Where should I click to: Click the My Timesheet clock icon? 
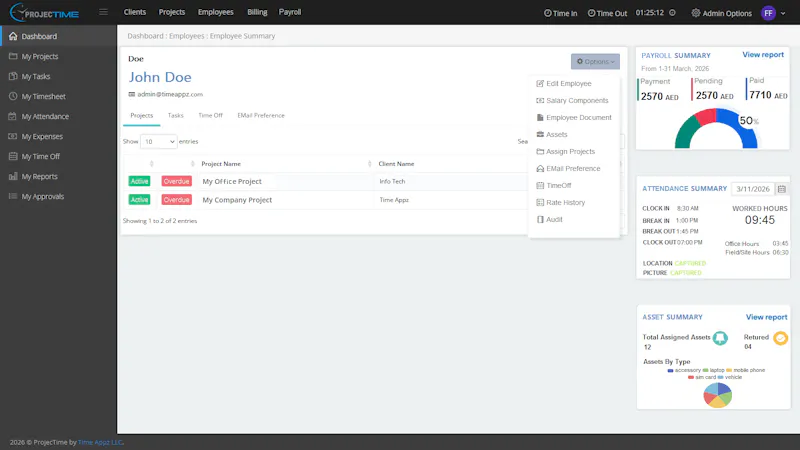(x=13, y=96)
